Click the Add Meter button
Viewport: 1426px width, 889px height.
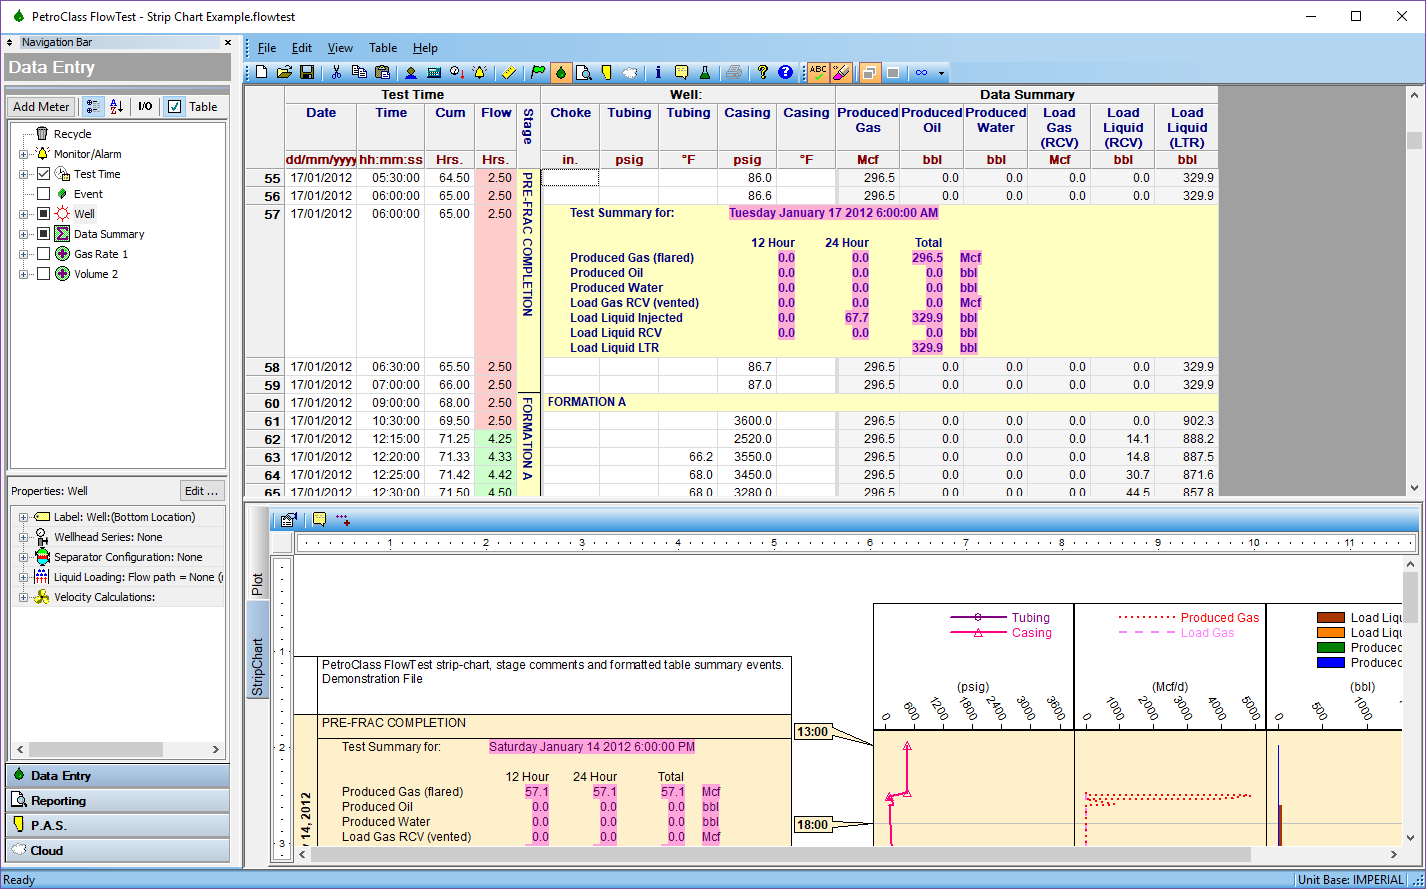[41, 107]
